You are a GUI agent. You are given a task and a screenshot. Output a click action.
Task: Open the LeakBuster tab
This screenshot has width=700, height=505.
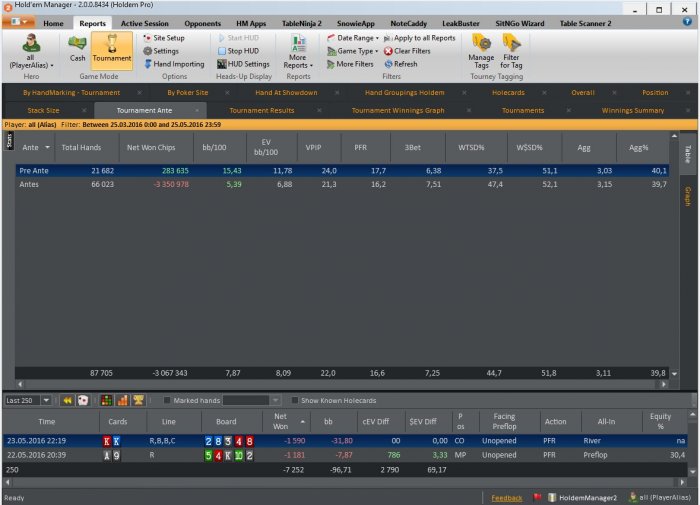(x=461, y=23)
